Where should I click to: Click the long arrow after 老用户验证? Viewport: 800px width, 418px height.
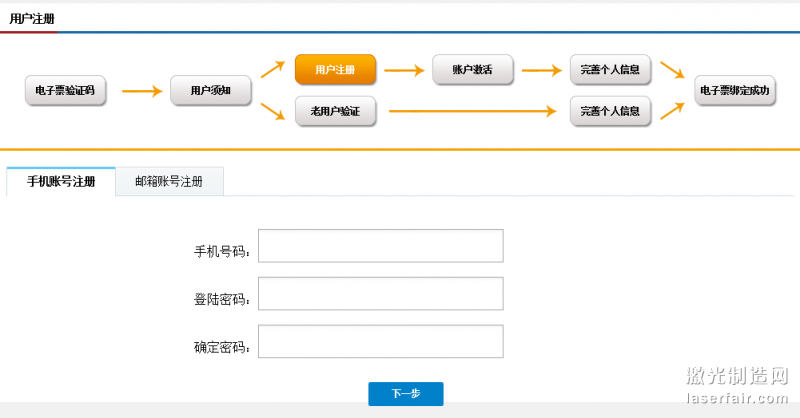point(472,110)
